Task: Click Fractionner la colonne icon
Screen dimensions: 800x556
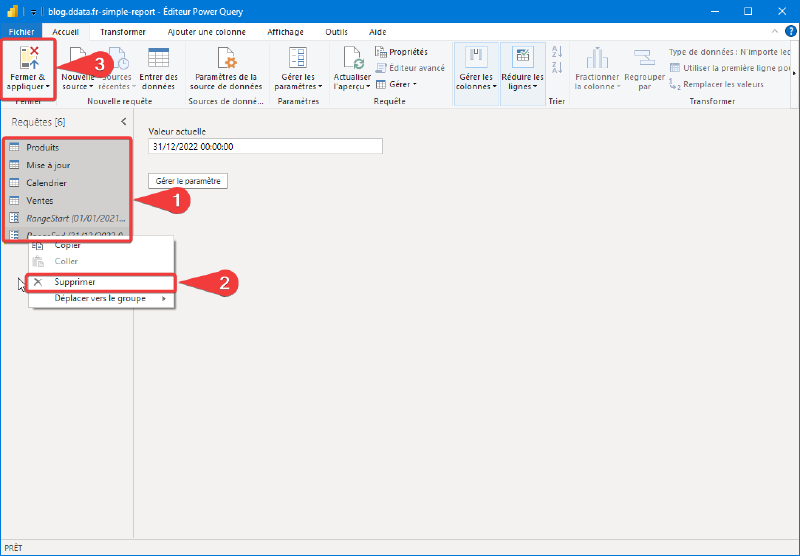Action: [x=597, y=58]
